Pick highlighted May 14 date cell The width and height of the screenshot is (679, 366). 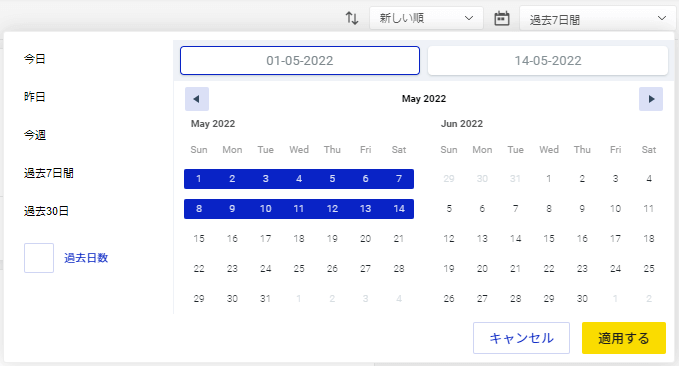coord(399,209)
